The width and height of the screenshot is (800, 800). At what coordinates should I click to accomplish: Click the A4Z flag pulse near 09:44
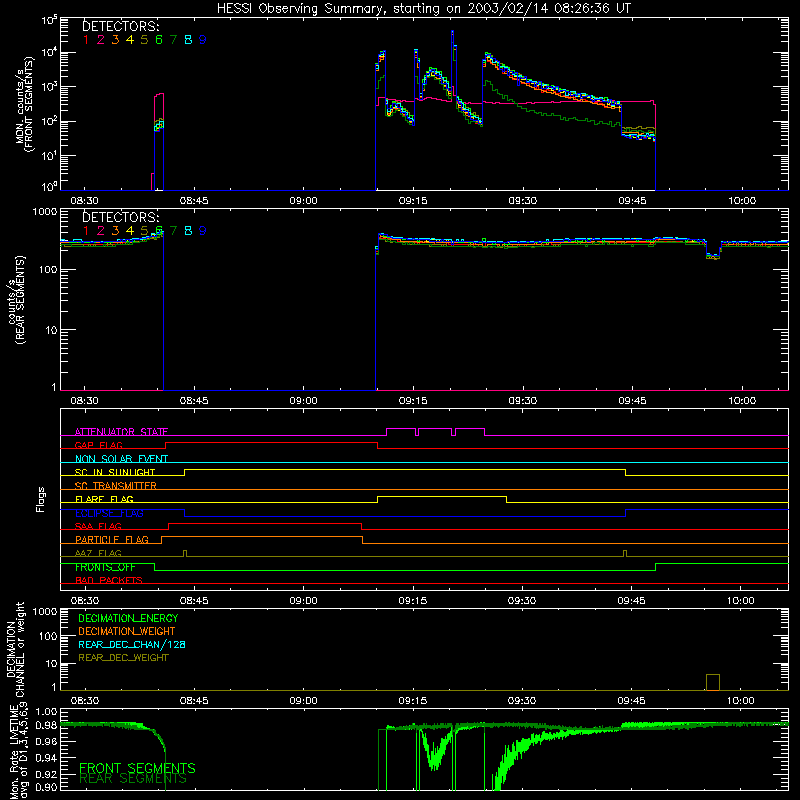click(625, 554)
